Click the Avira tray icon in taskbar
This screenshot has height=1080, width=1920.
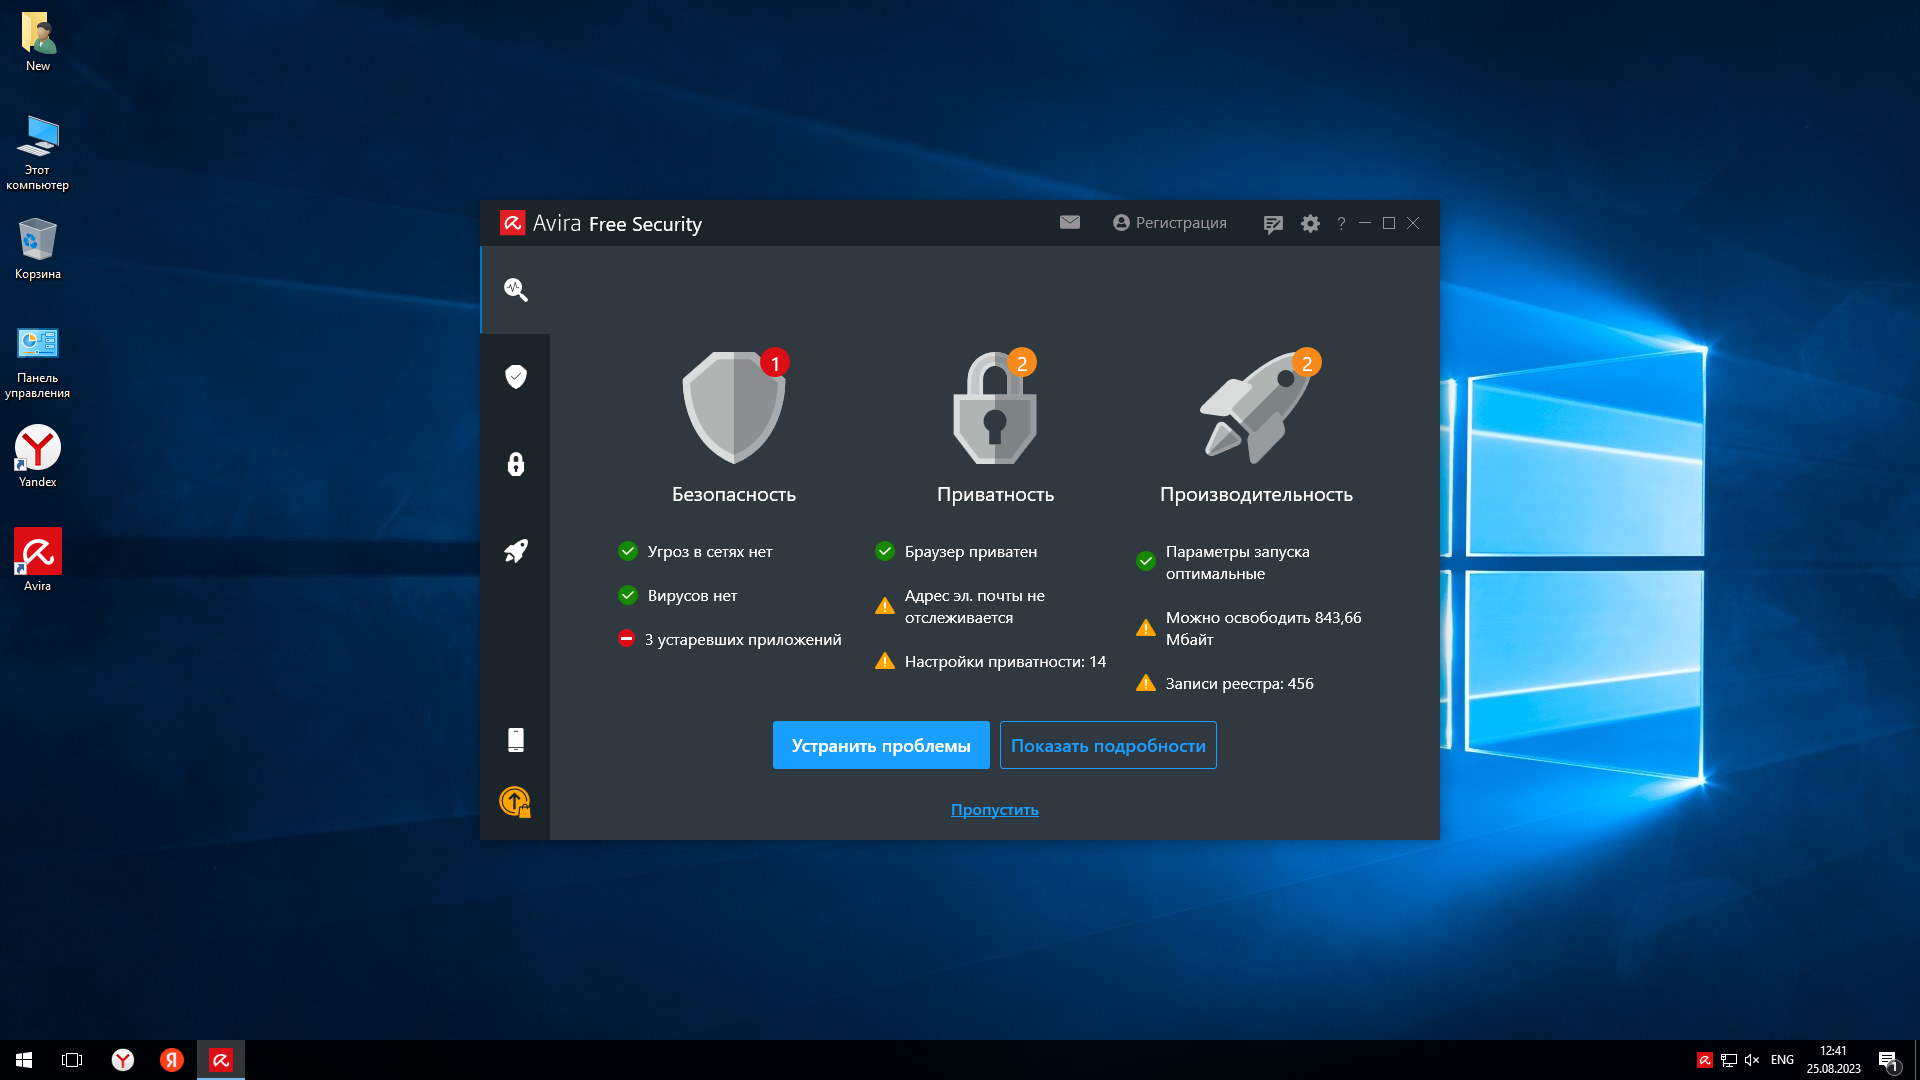pos(1704,1060)
